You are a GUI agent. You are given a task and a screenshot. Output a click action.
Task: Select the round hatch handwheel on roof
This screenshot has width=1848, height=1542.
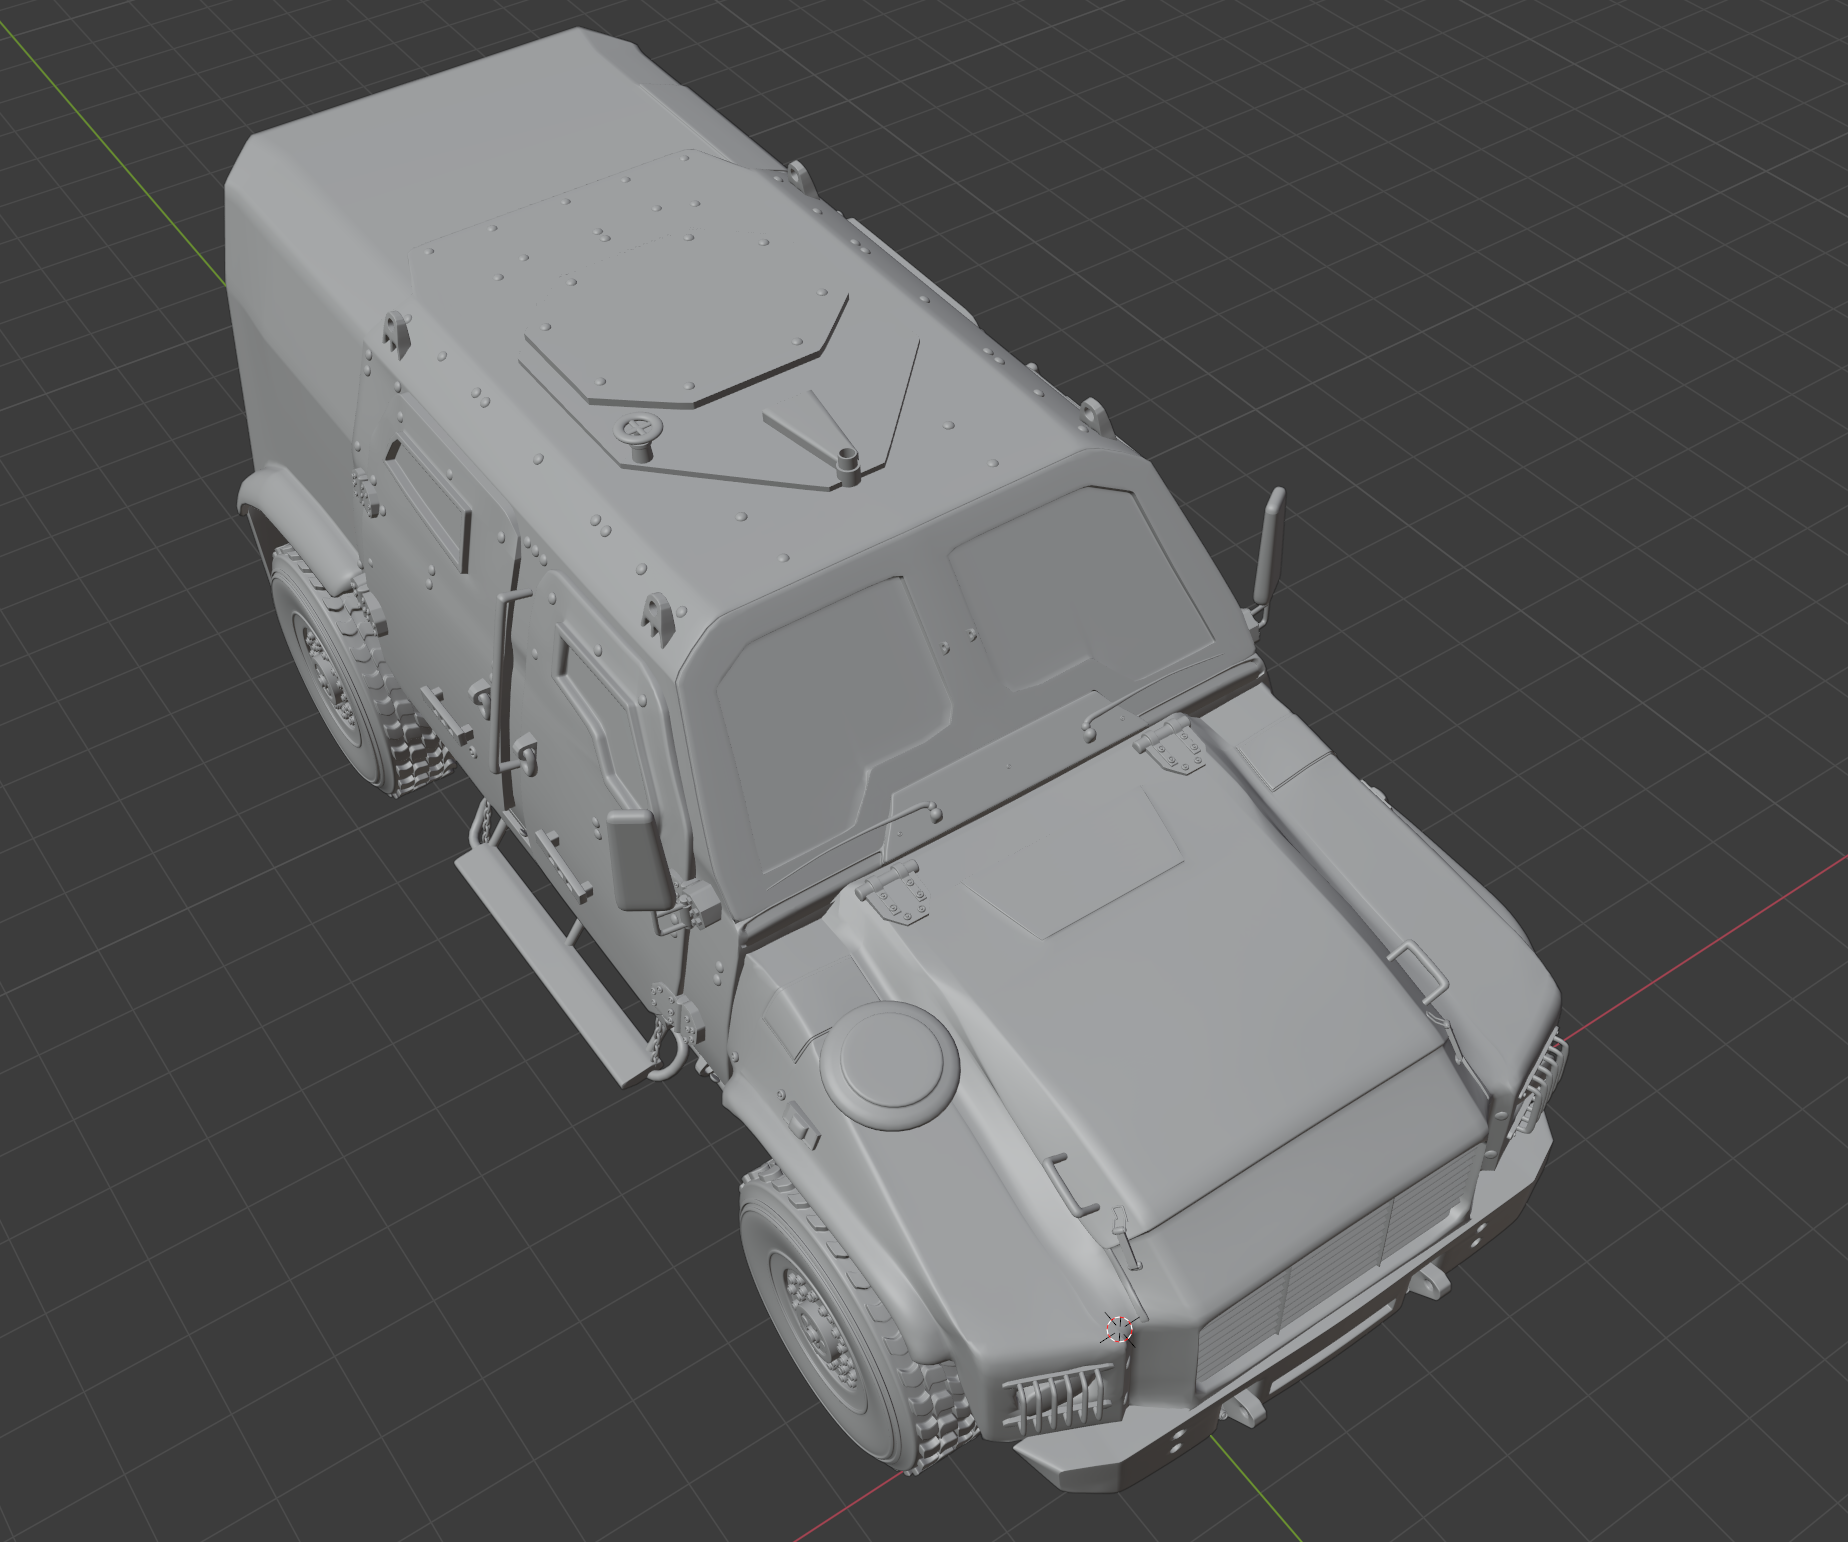(x=637, y=432)
